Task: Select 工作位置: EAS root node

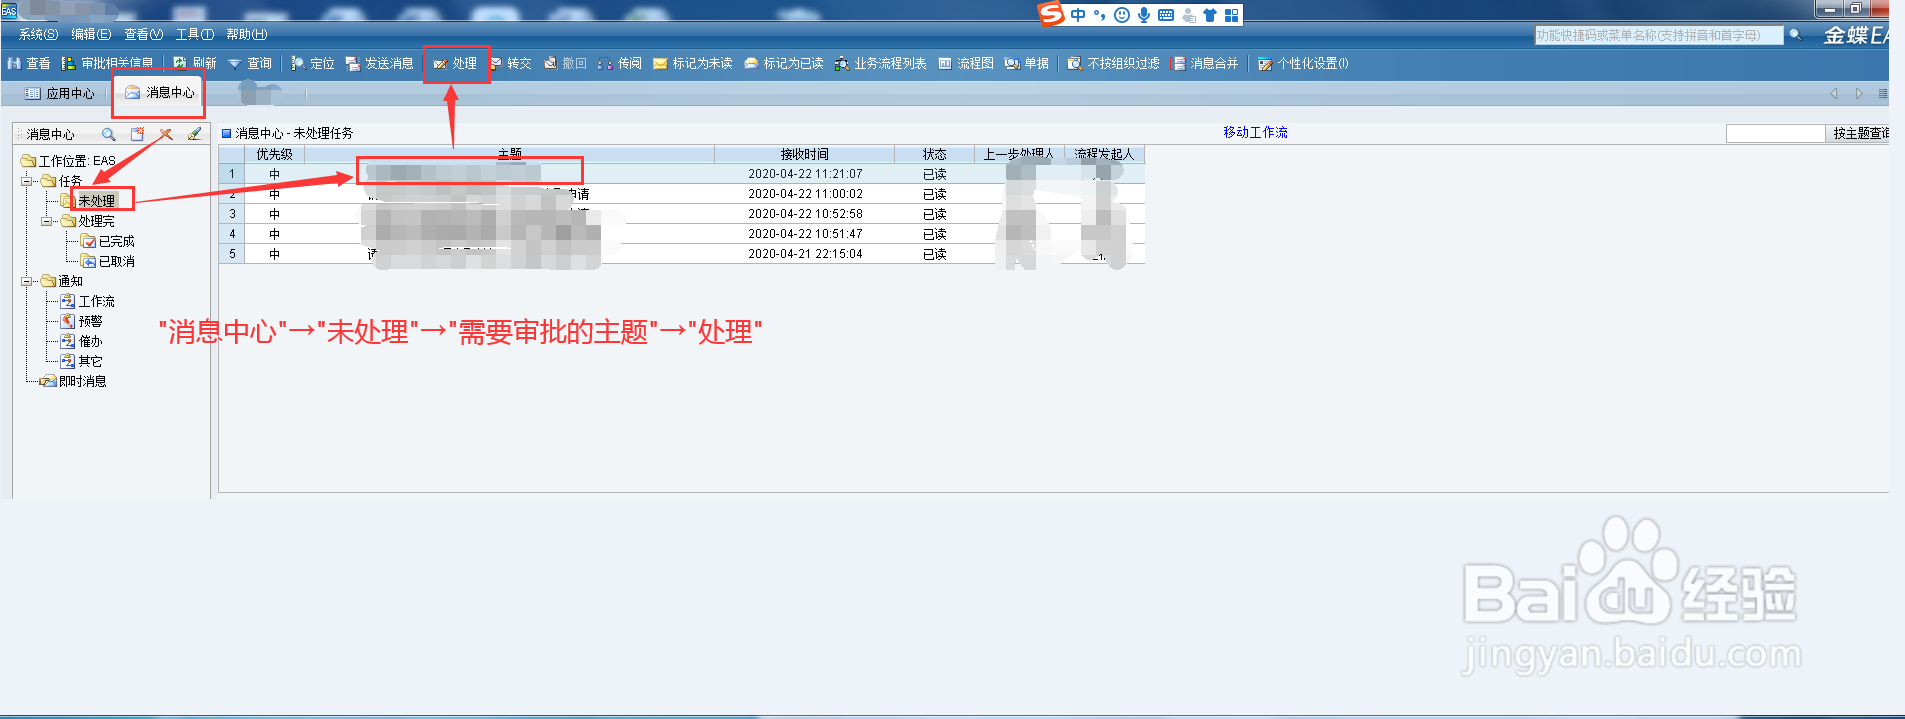Action: pos(69,160)
